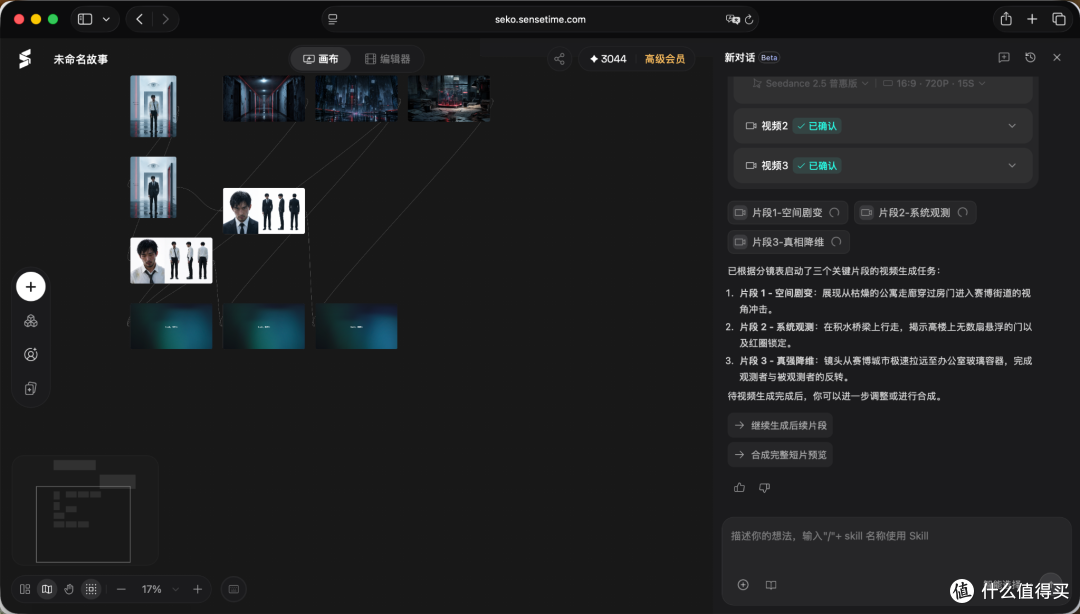
Task: Open the 片段1-空间剧变 generation chip
Action: coord(787,213)
